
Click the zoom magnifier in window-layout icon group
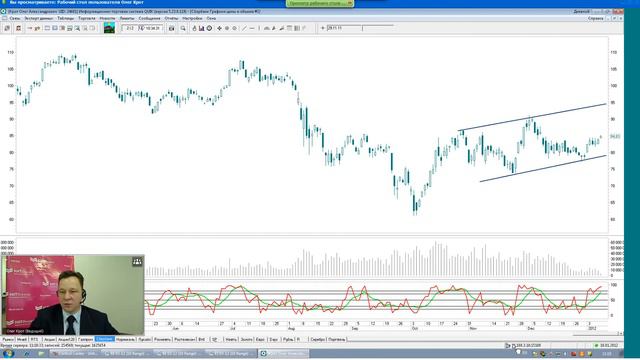(x=77, y=28)
